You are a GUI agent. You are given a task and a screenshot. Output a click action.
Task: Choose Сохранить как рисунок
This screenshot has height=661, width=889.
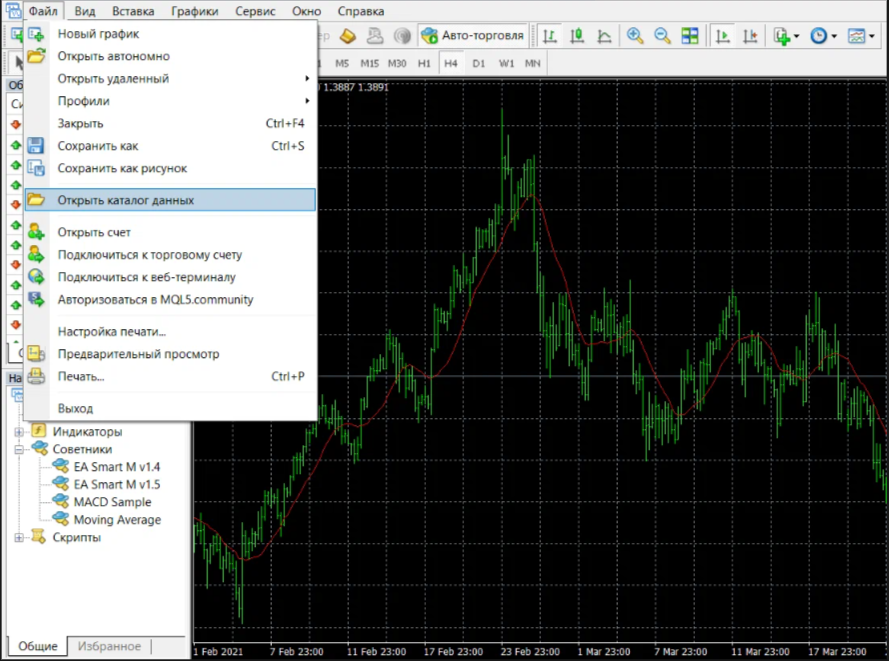point(170,168)
